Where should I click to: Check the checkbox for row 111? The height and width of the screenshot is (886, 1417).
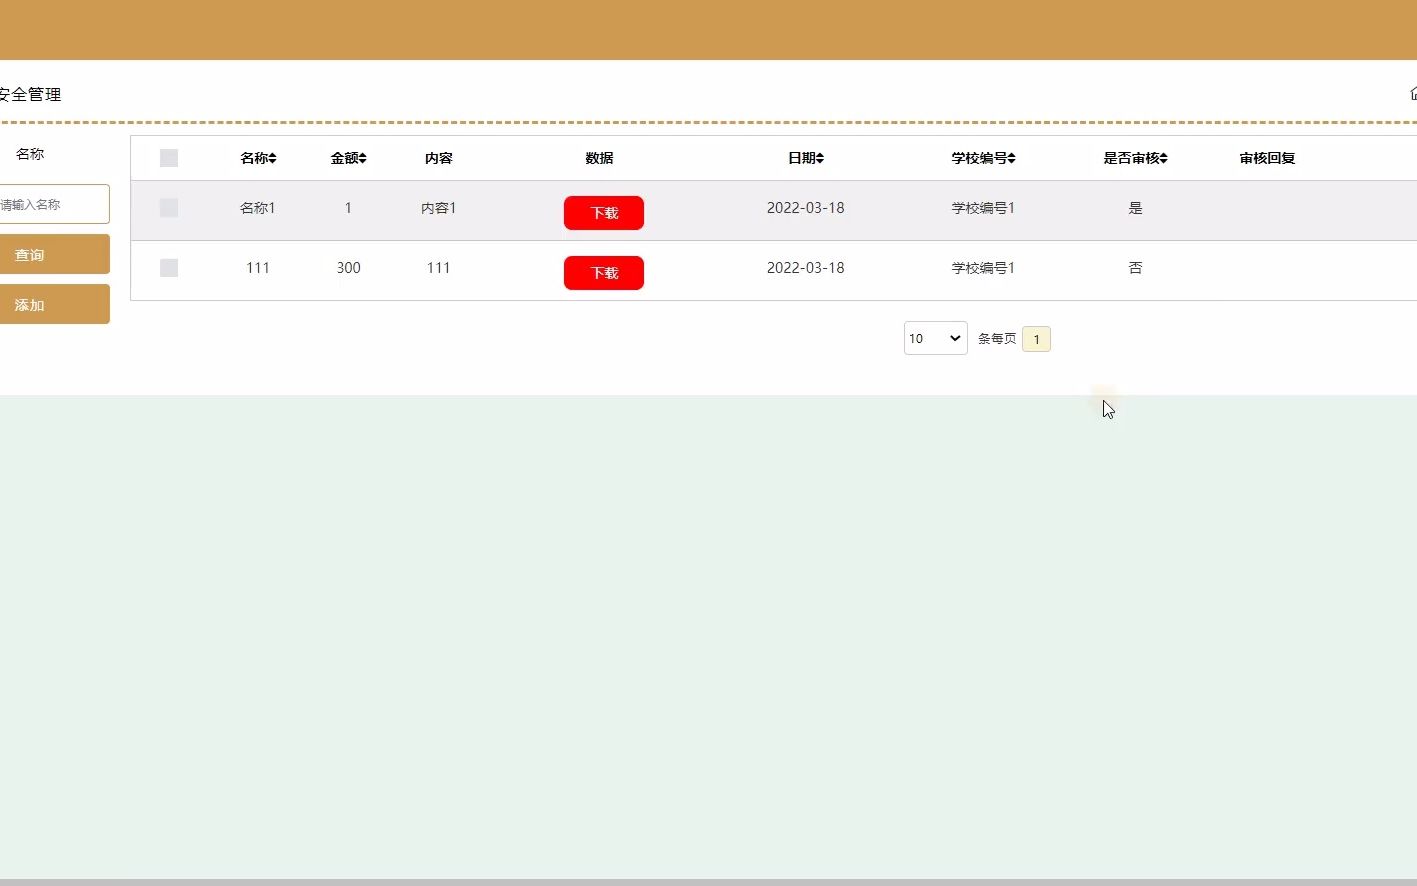tap(169, 268)
